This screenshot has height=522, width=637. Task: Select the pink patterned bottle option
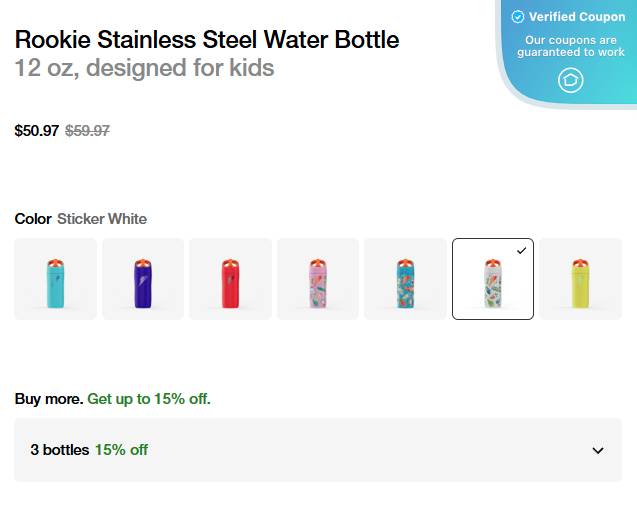click(x=318, y=279)
